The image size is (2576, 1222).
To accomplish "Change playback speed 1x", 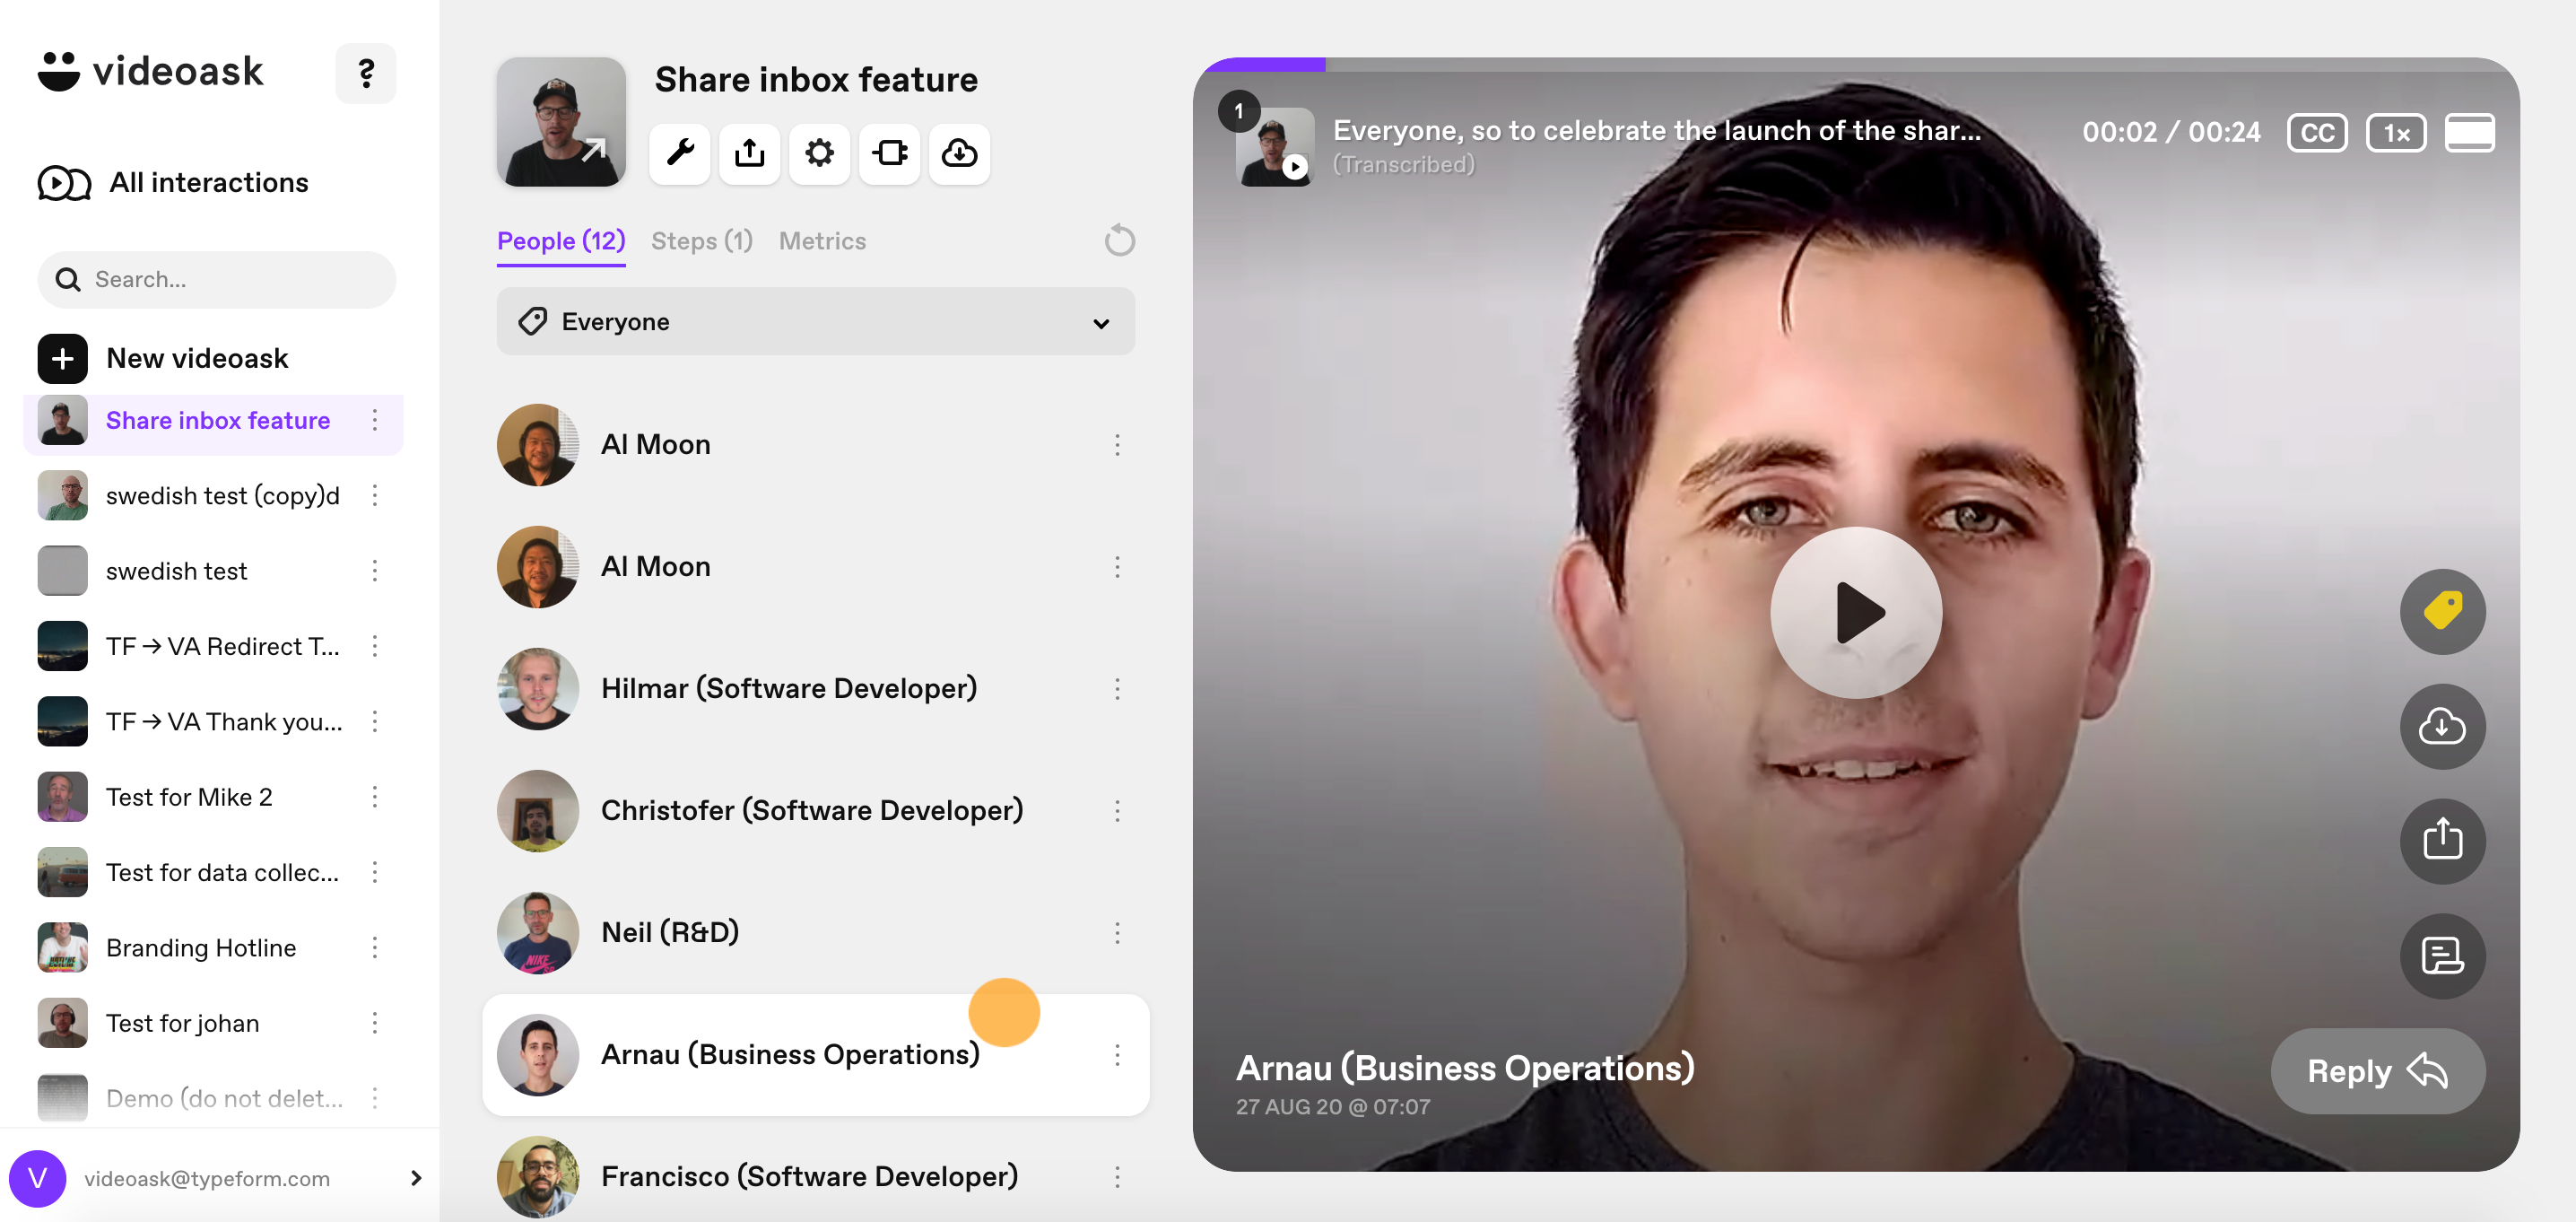I will [x=2396, y=132].
